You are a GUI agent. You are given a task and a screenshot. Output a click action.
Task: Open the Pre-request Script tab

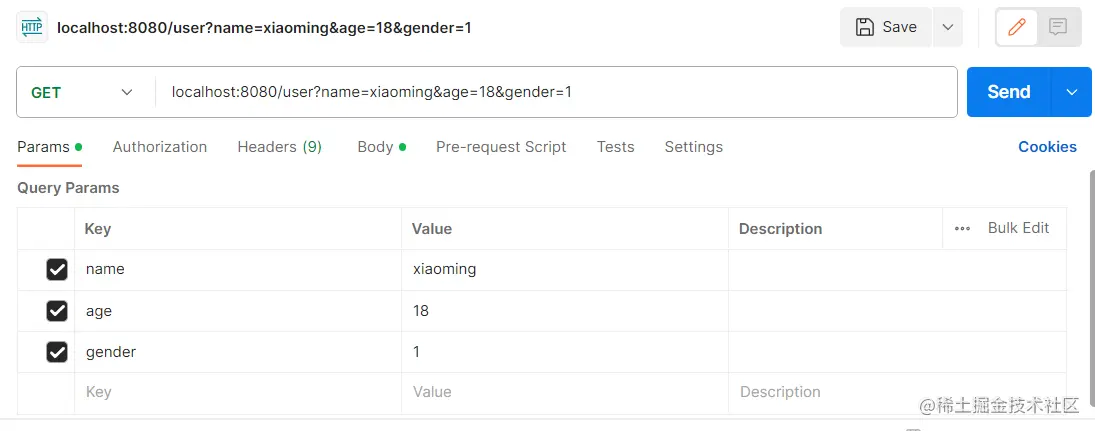pyautogui.click(x=501, y=147)
